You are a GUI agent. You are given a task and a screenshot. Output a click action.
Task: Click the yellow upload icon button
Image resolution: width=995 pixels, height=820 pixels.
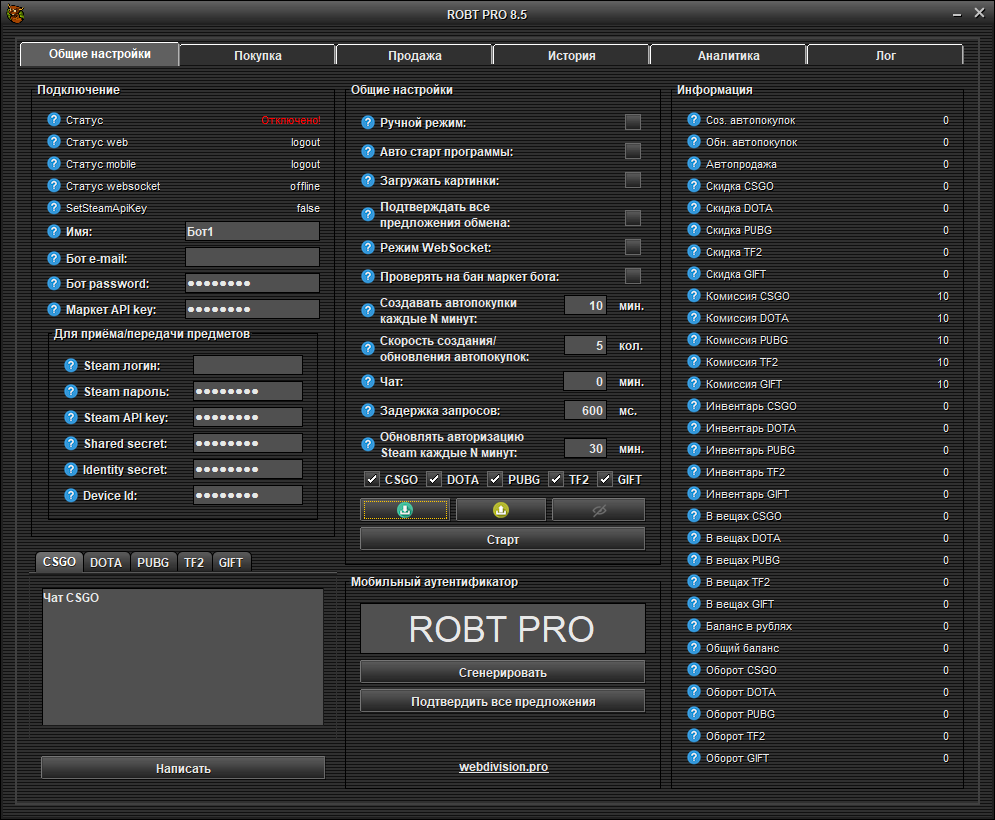[501, 510]
